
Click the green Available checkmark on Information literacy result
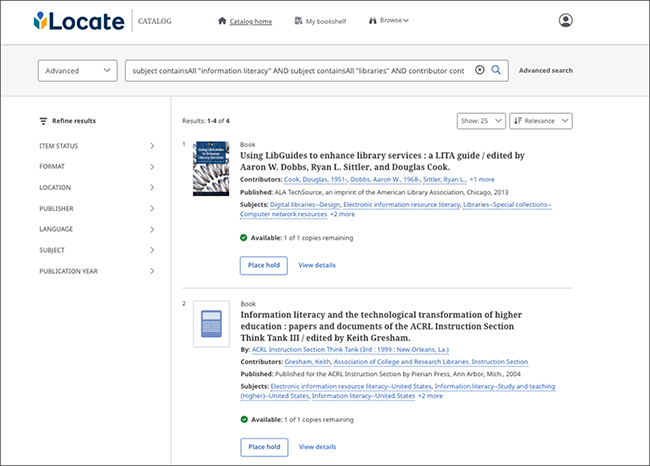click(244, 419)
